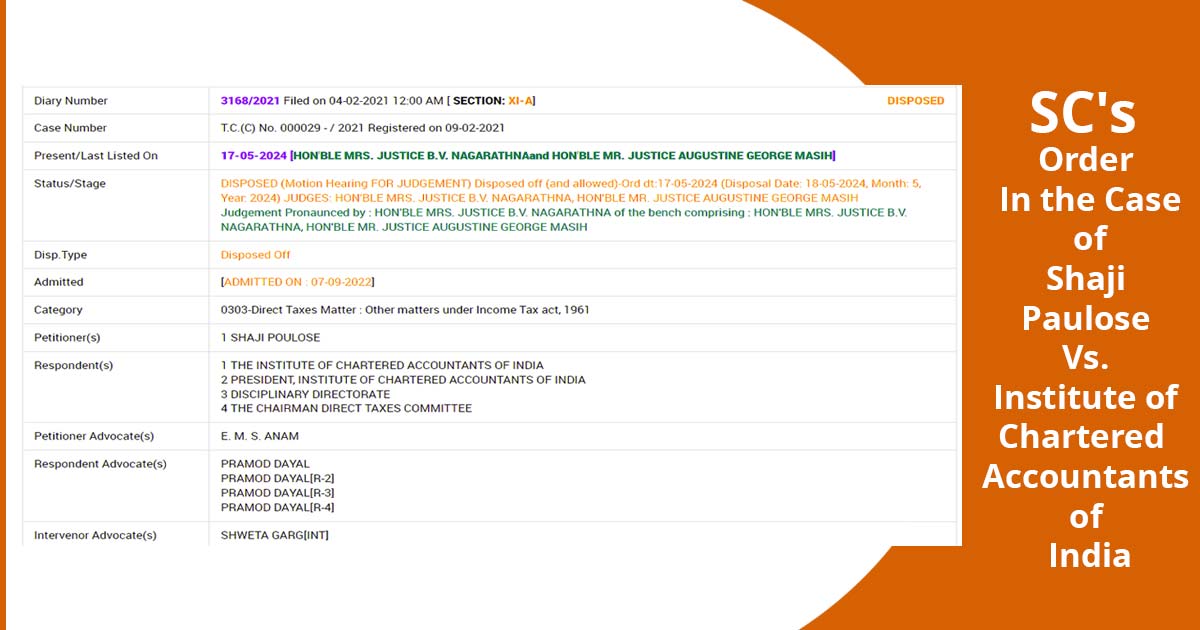The width and height of the screenshot is (1200, 630).
Task: Click the listing date 17-05-2024
Action: coord(254,156)
